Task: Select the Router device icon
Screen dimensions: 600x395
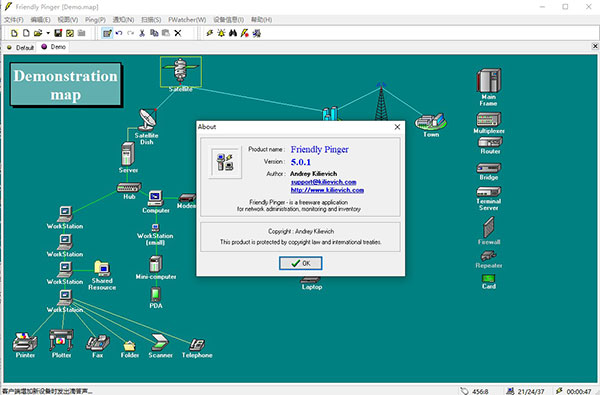Action: tap(490, 142)
